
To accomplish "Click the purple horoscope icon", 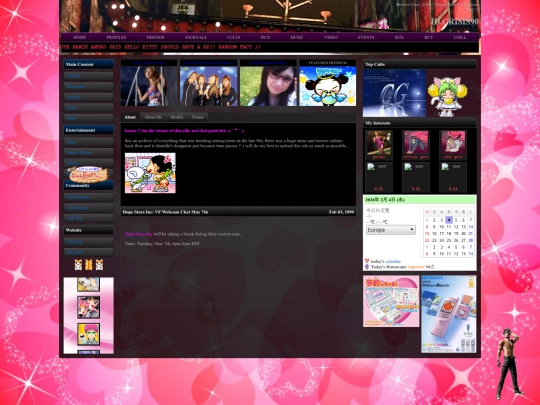I will tap(367, 267).
